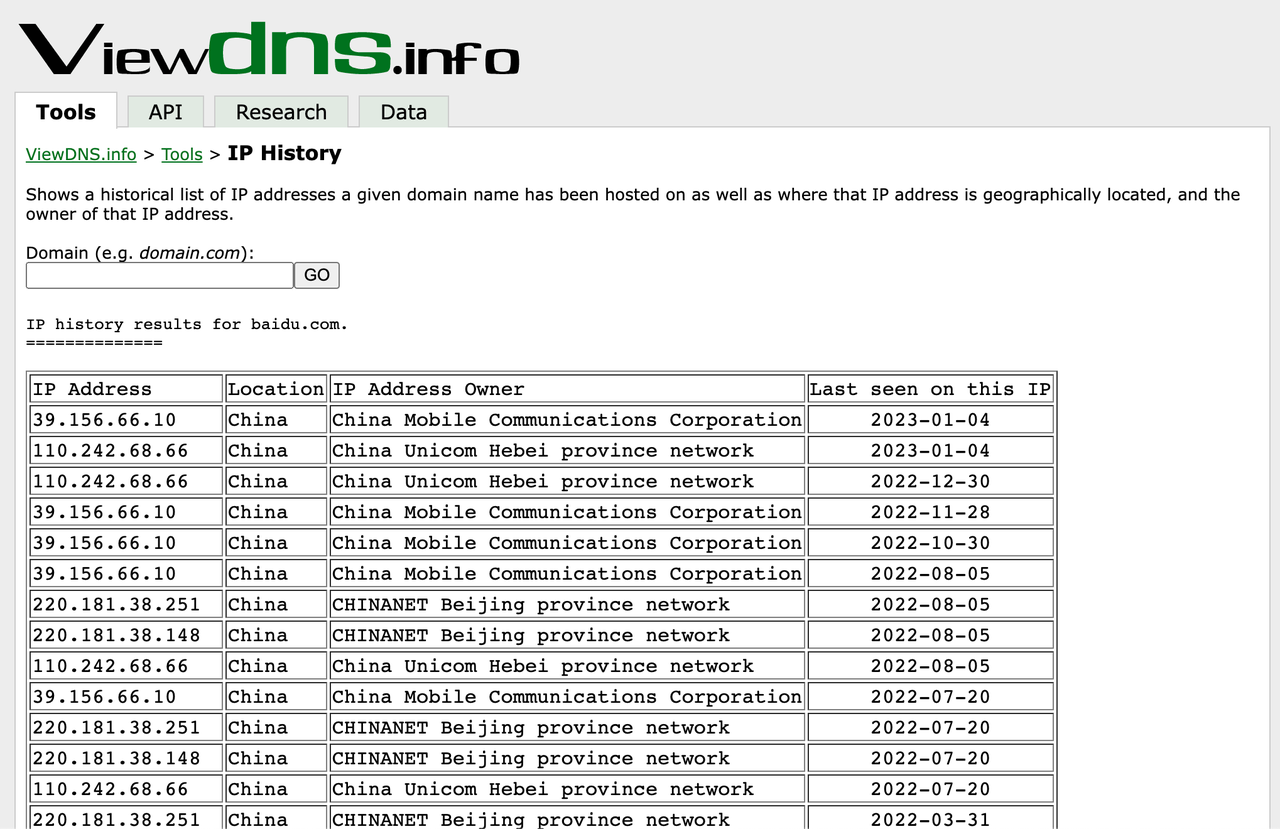This screenshot has height=829, width=1280.
Task: Select IP 220.181.38.148 in the 2022-08-05 row
Action: pyautogui.click(x=126, y=635)
